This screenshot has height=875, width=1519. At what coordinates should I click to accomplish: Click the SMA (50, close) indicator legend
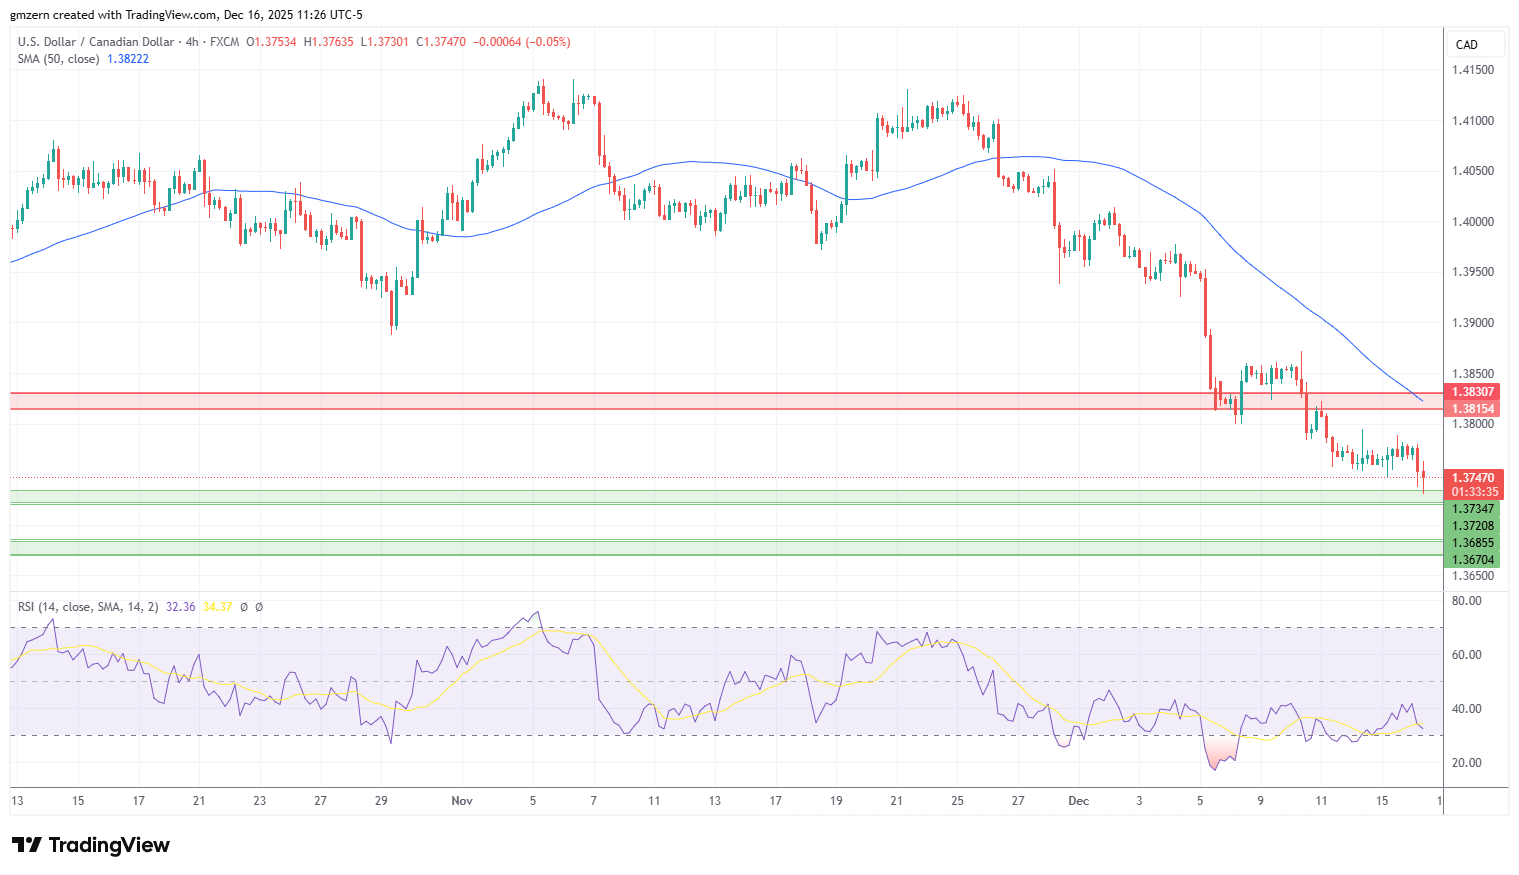click(58, 59)
